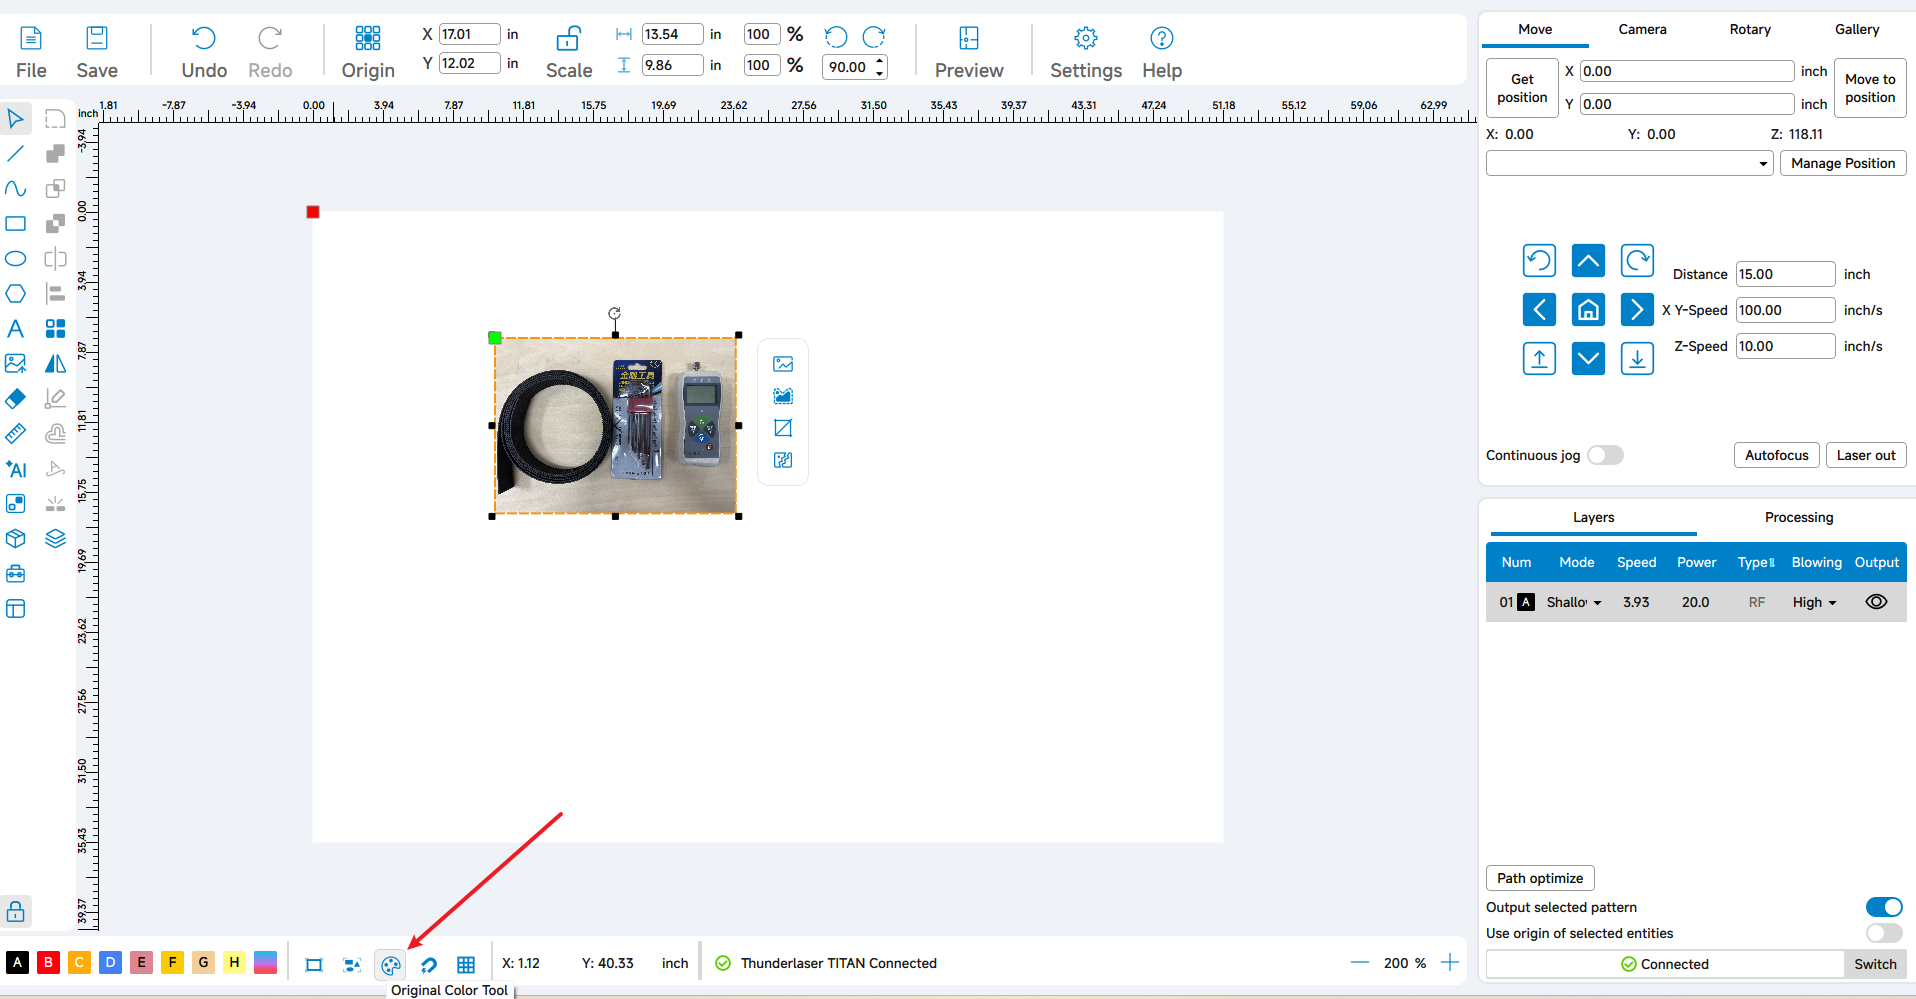Open the Preview tool
This screenshot has width=1916, height=999.
tap(969, 53)
